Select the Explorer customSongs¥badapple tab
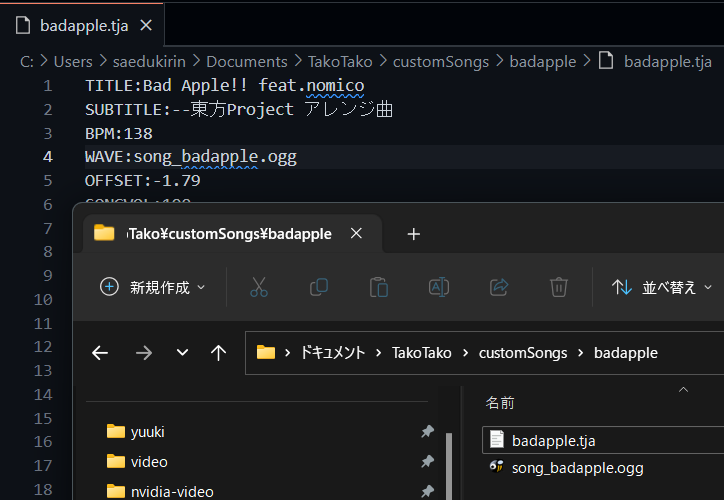Screen dimensions: 724x500 (x=232, y=233)
